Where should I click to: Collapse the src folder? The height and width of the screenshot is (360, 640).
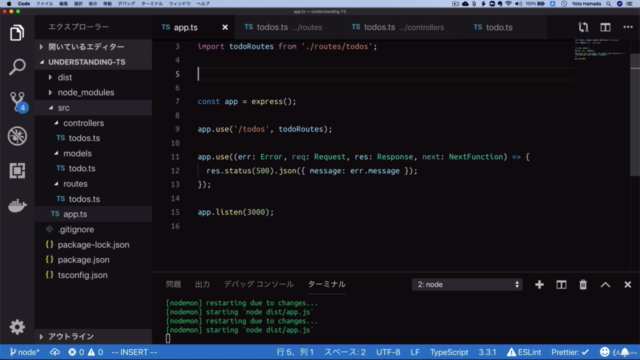click(93, 108)
